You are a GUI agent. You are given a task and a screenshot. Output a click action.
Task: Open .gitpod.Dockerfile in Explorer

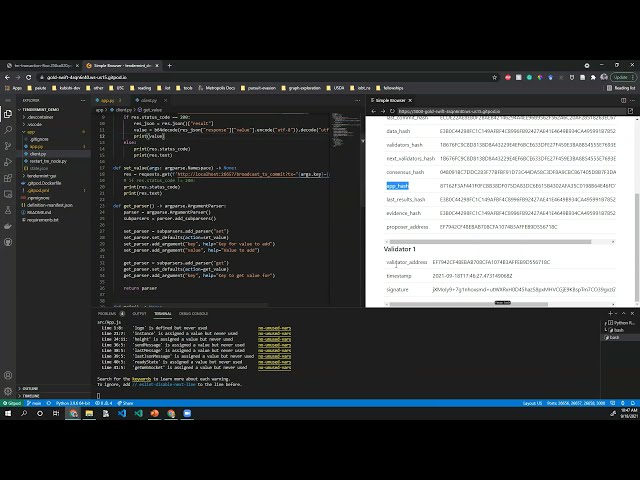coord(44,183)
